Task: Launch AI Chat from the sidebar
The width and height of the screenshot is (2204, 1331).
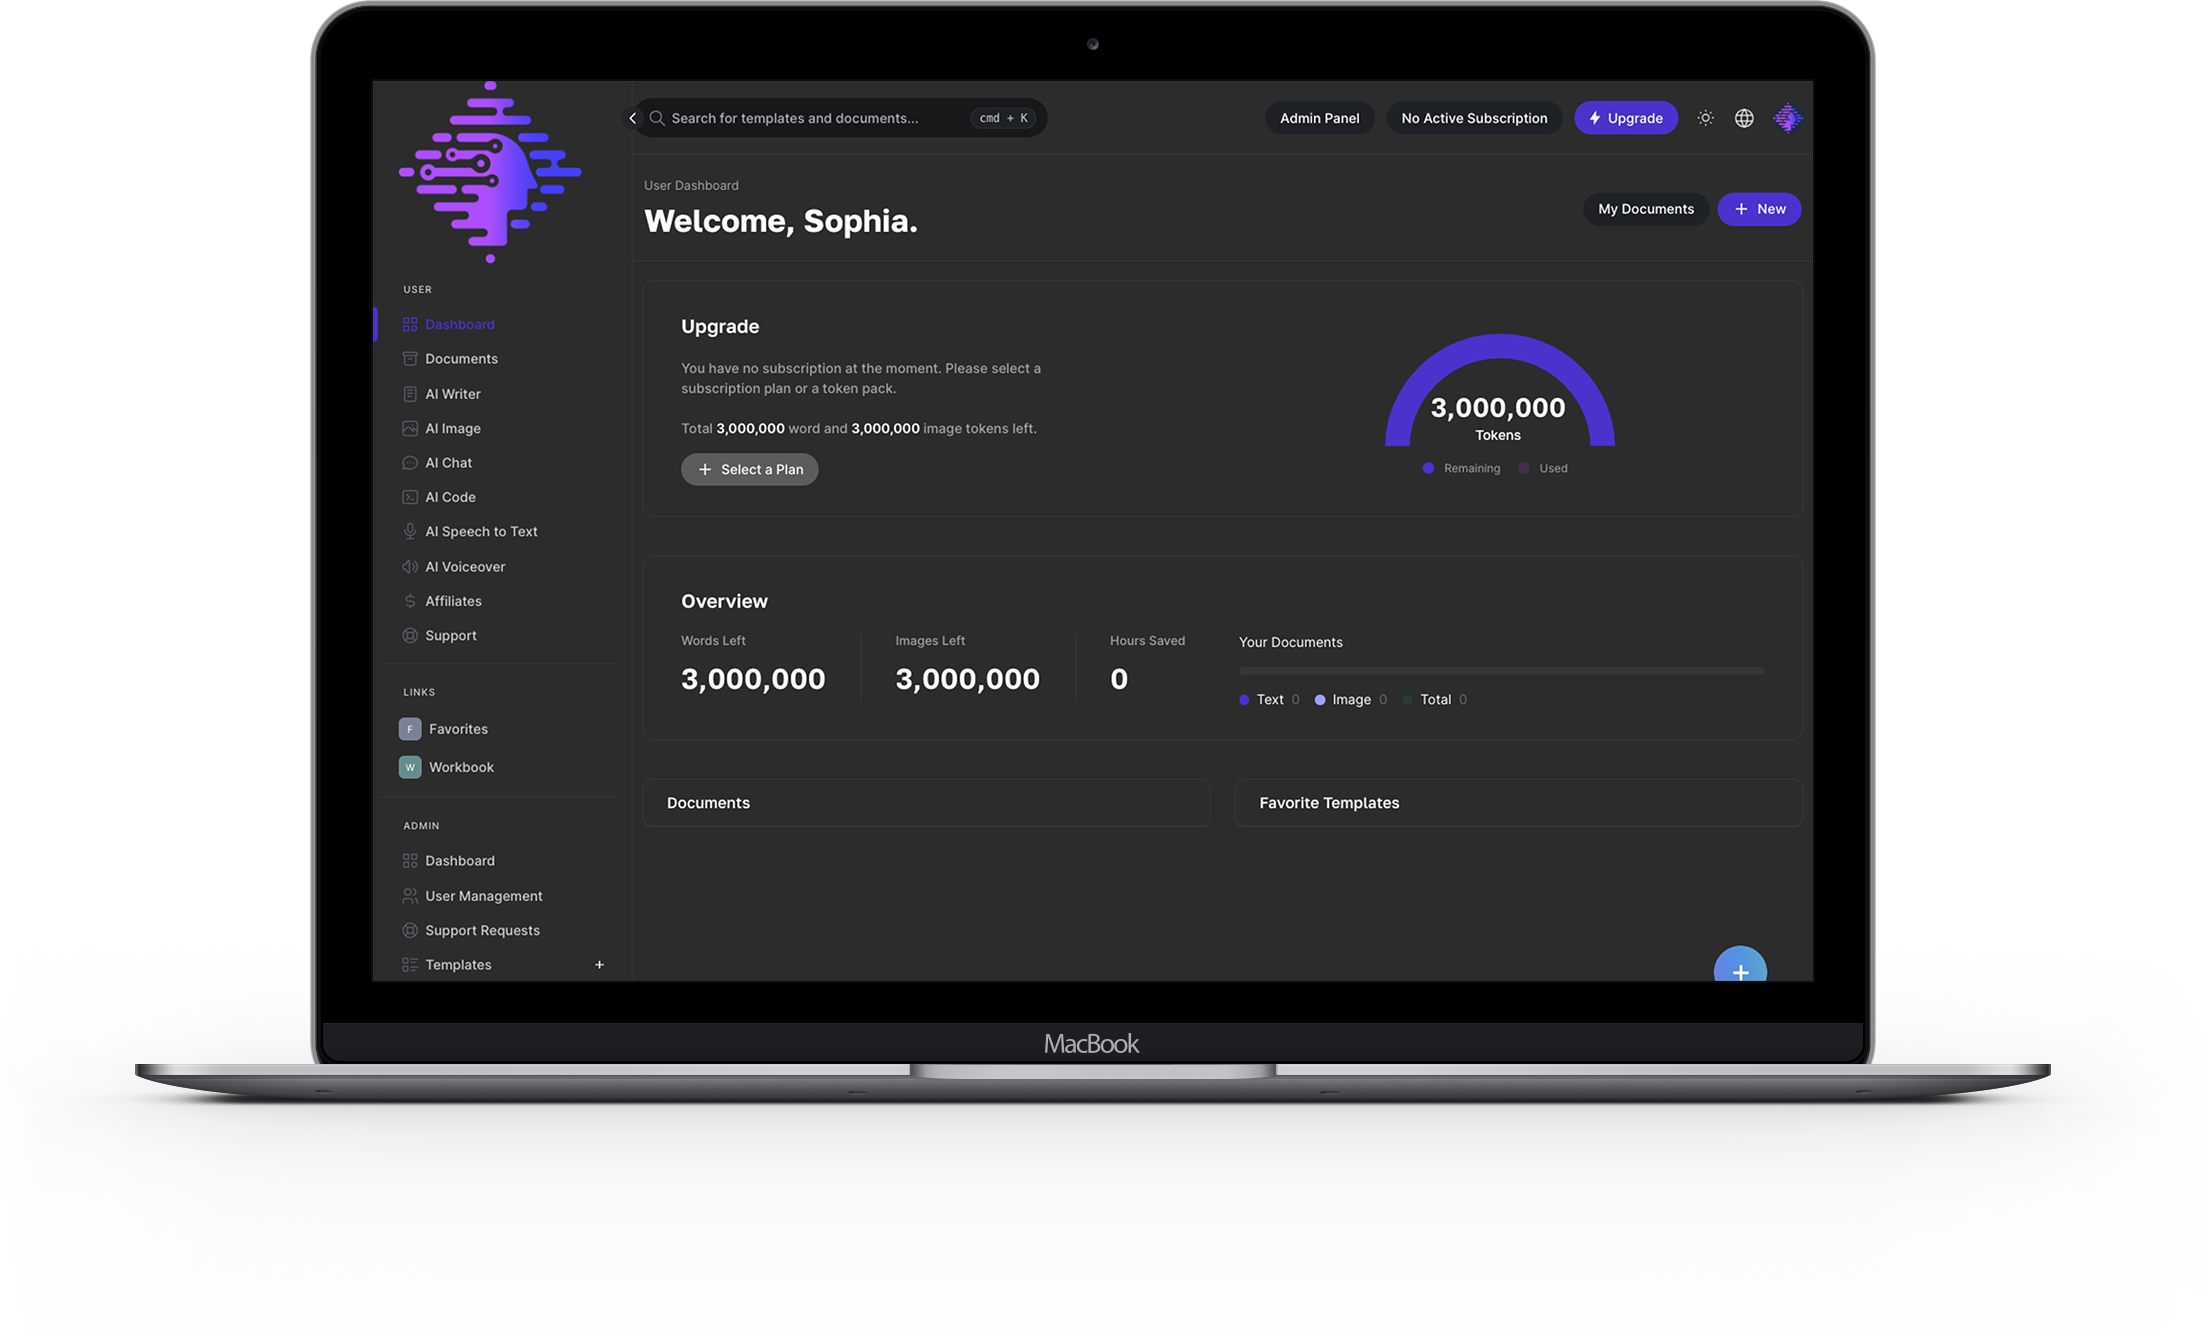Action: pos(449,462)
